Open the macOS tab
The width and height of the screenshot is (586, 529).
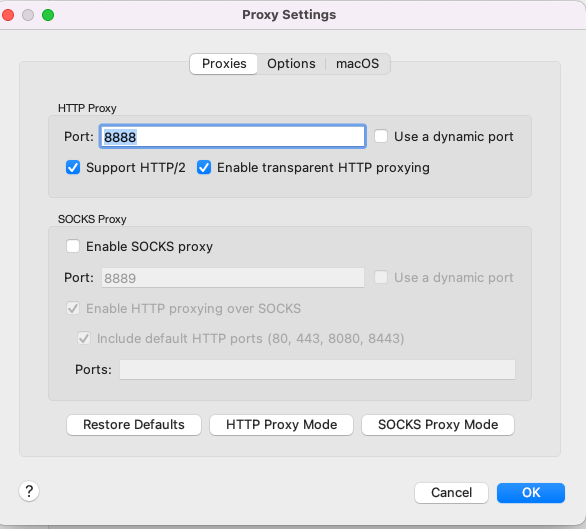coord(357,64)
